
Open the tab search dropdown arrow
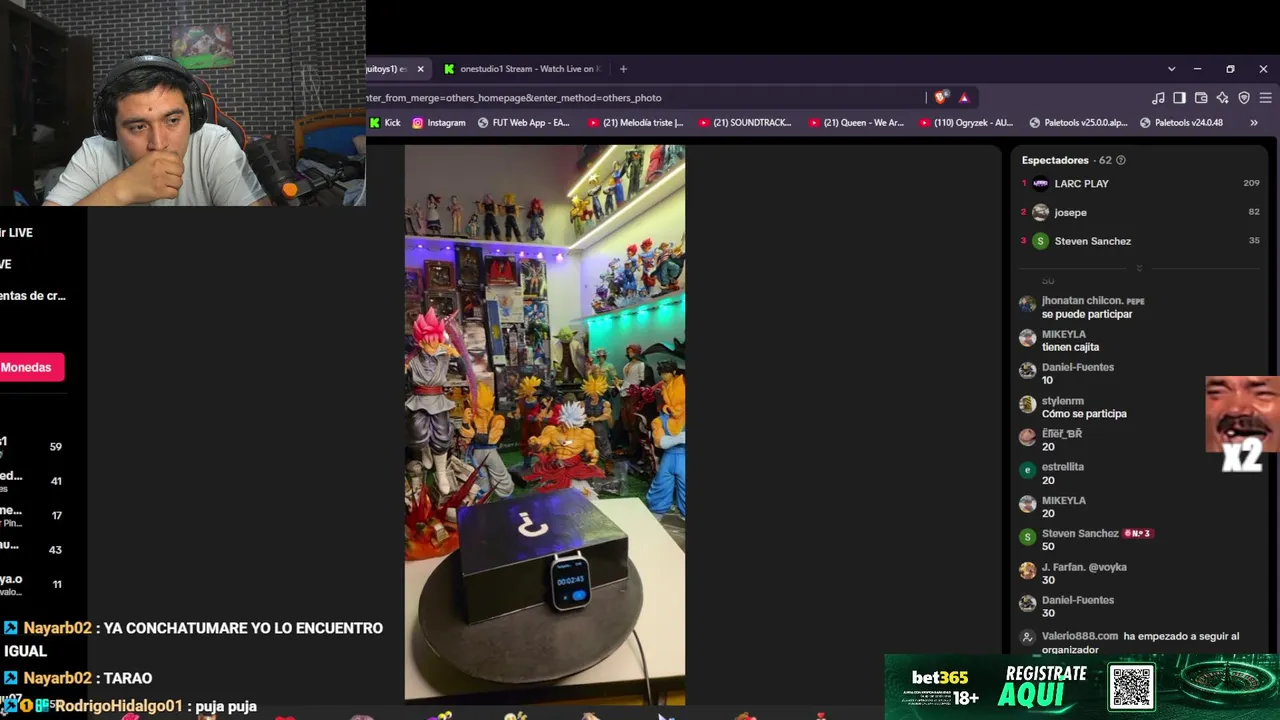click(x=1171, y=69)
